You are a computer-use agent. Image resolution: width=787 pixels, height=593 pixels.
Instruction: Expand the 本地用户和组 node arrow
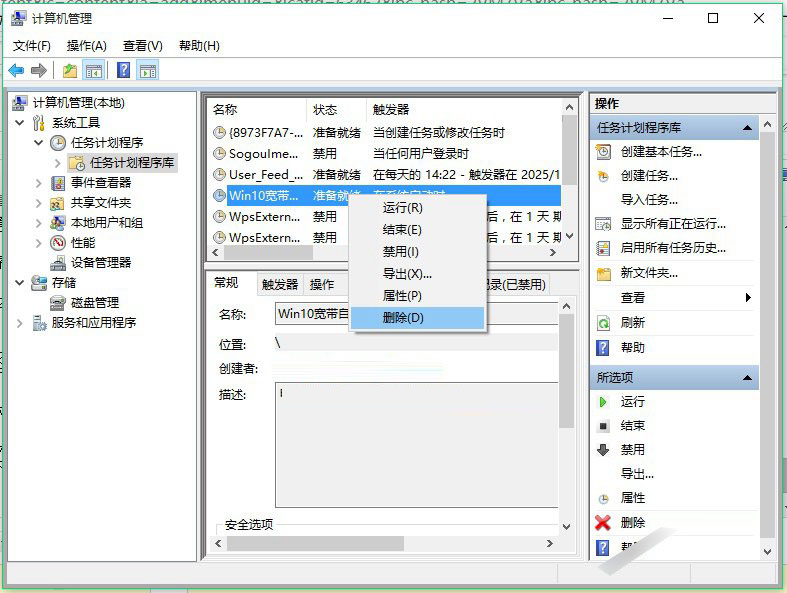pyautogui.click(x=39, y=223)
